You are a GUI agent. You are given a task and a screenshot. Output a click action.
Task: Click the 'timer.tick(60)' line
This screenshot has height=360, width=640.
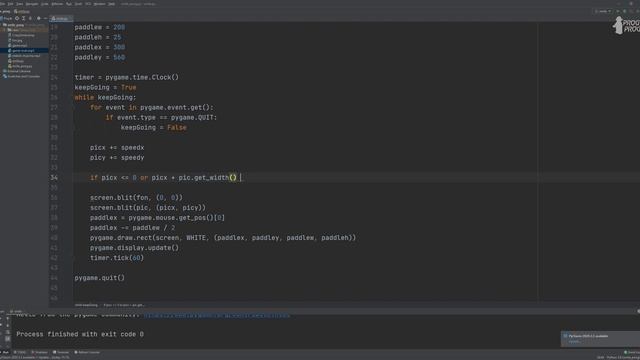117,258
